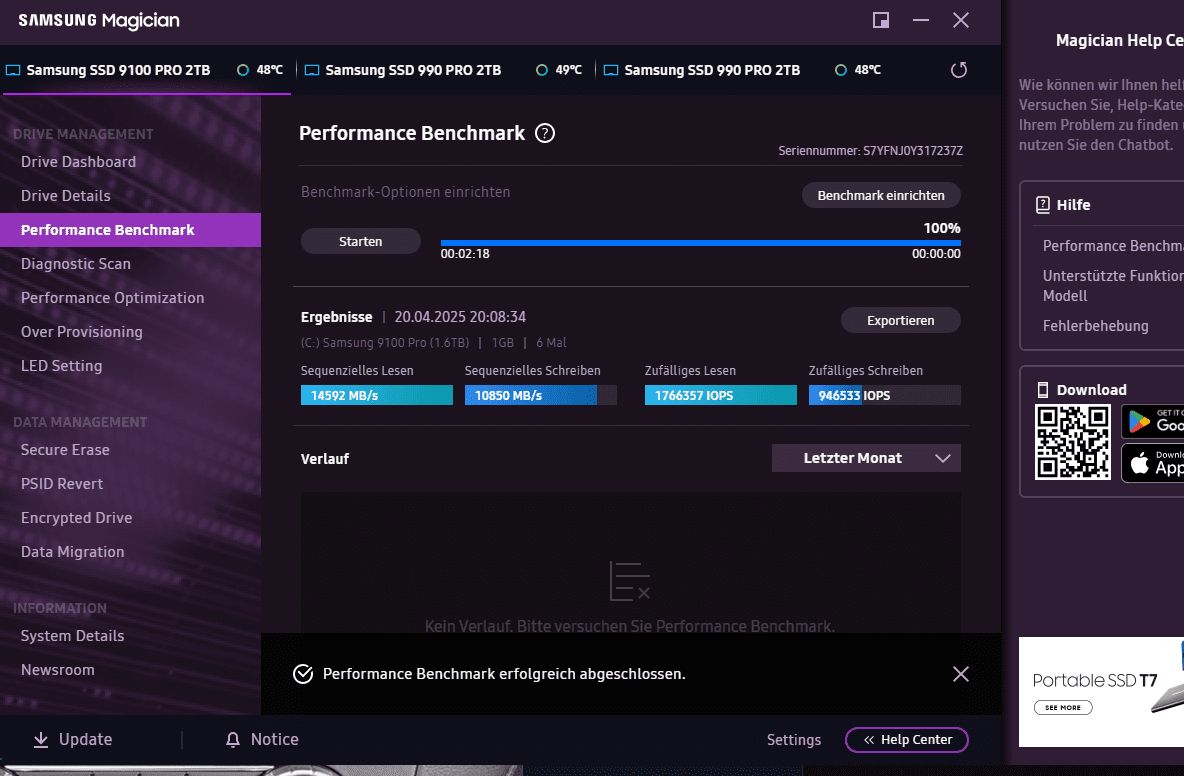1184x776 pixels.
Task: Open the Apple App Store badge
Action: pos(1152,463)
